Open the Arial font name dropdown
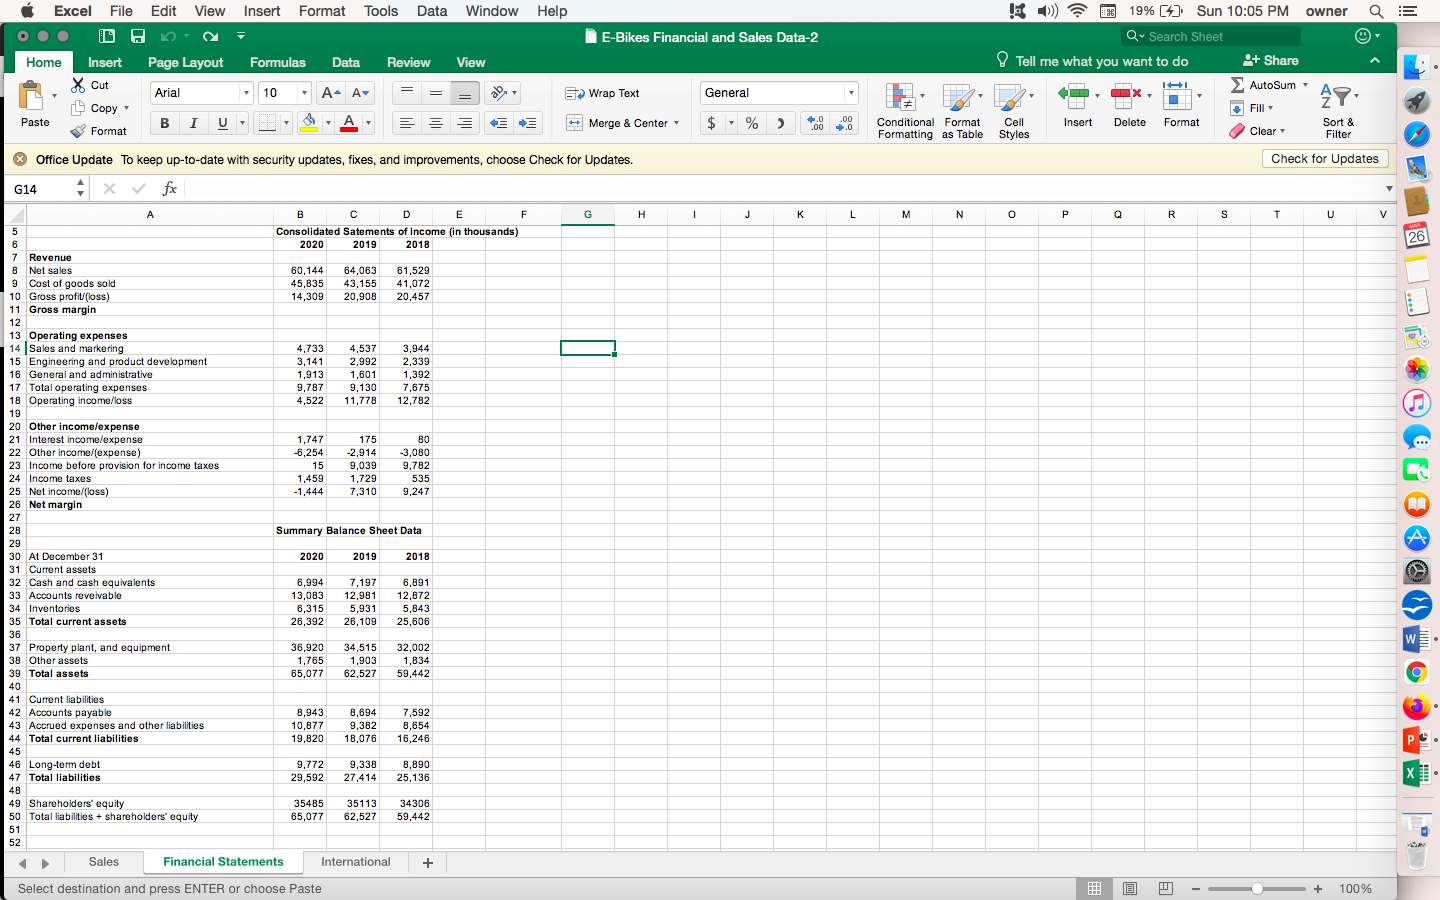 246,93
